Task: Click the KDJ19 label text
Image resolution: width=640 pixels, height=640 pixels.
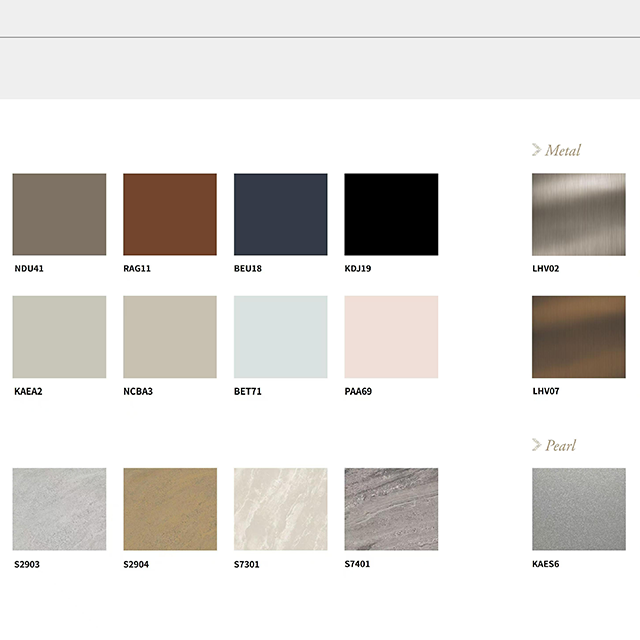Action: pos(358,269)
